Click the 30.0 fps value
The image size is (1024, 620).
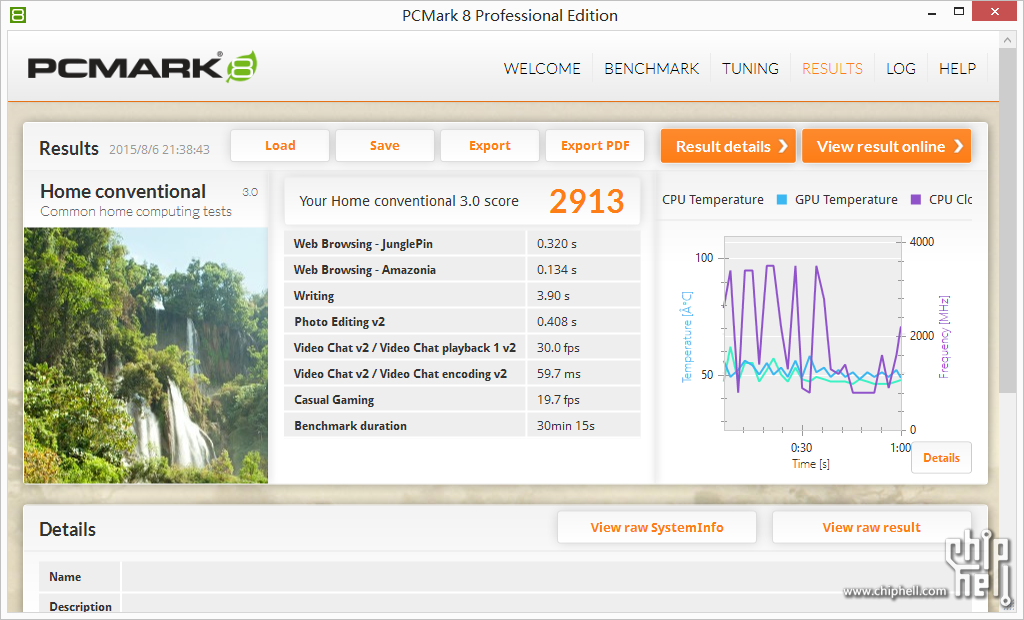(x=558, y=348)
